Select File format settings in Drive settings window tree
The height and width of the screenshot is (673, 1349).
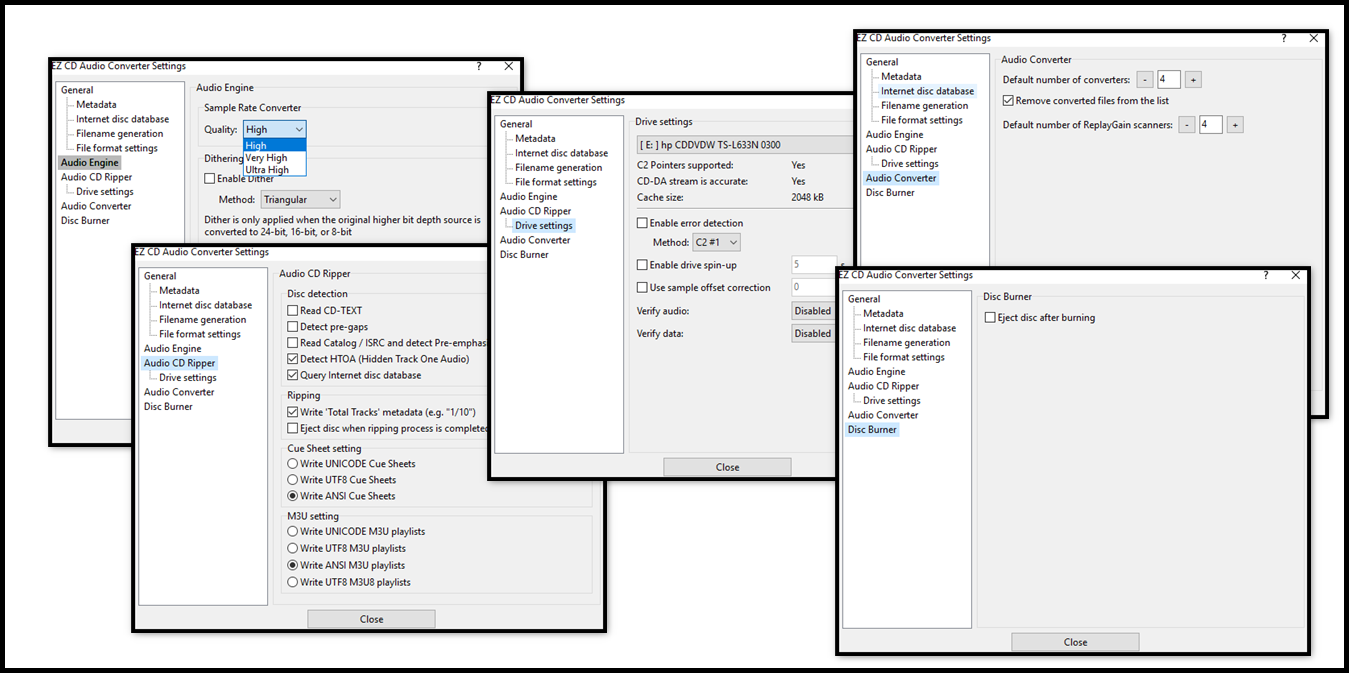coord(556,182)
